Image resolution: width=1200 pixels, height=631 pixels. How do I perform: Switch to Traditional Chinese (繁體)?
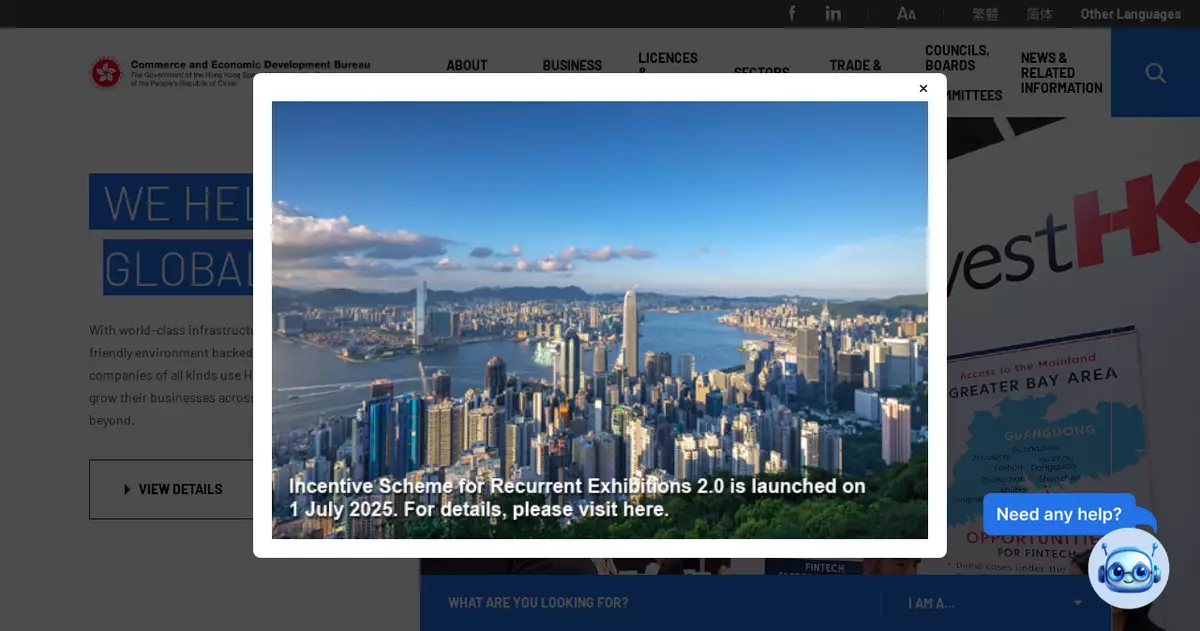point(985,14)
